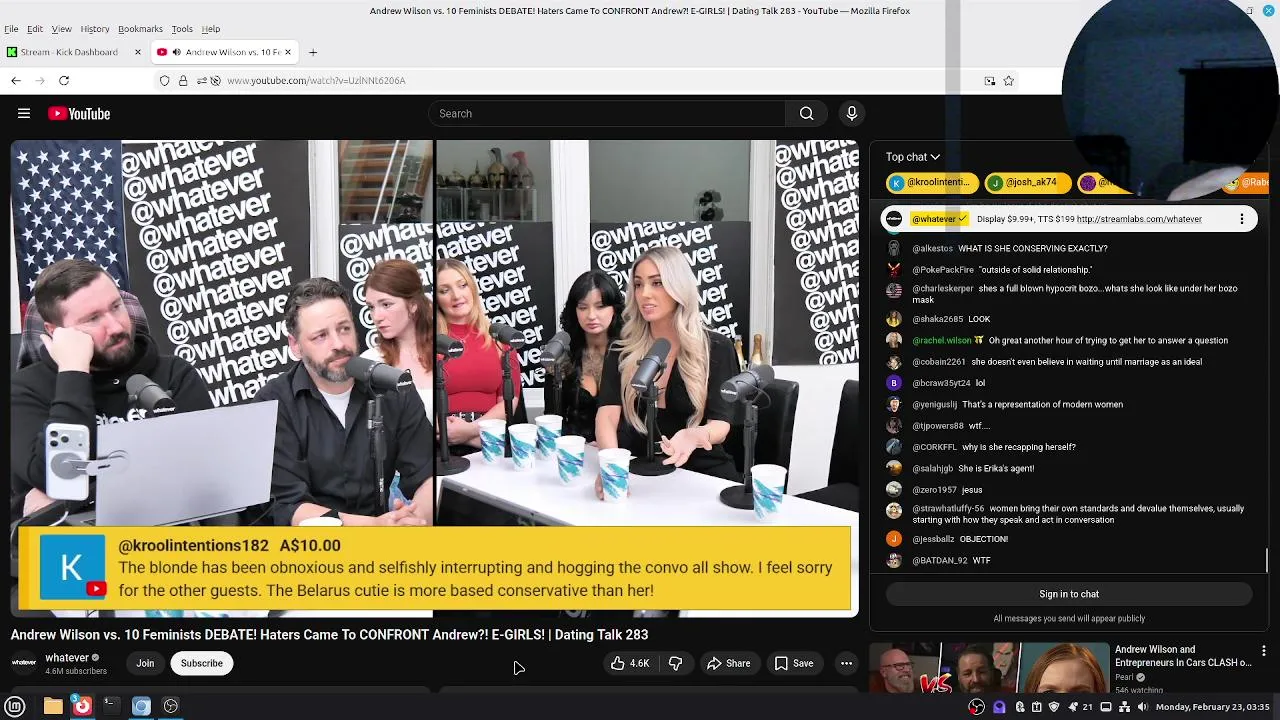Open the File menu
The height and width of the screenshot is (720, 1280).
tap(11, 29)
